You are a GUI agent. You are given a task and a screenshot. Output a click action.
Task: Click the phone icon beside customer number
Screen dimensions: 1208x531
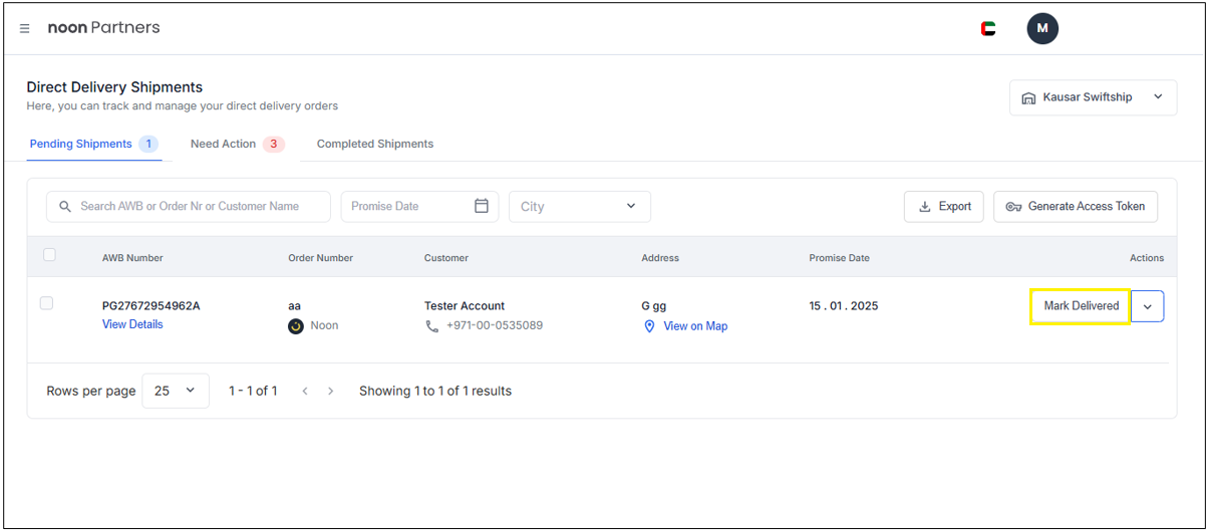[x=432, y=326]
